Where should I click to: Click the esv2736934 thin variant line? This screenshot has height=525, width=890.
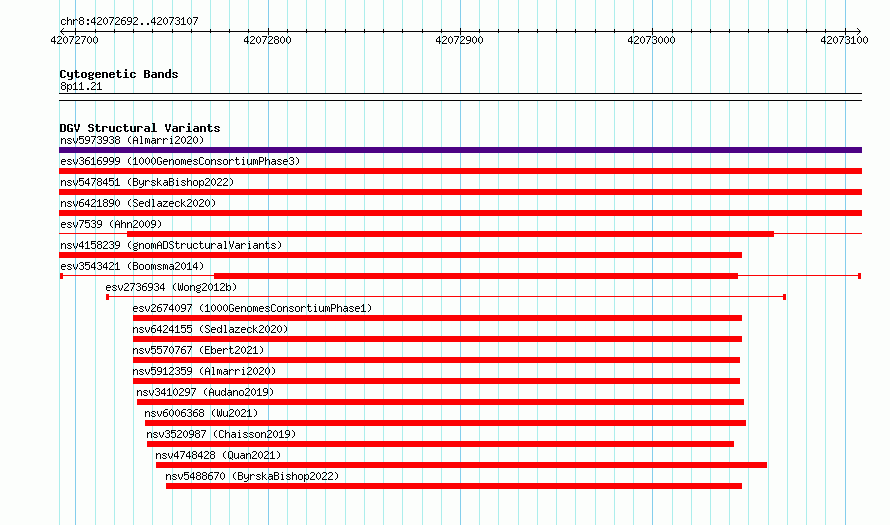point(446,297)
